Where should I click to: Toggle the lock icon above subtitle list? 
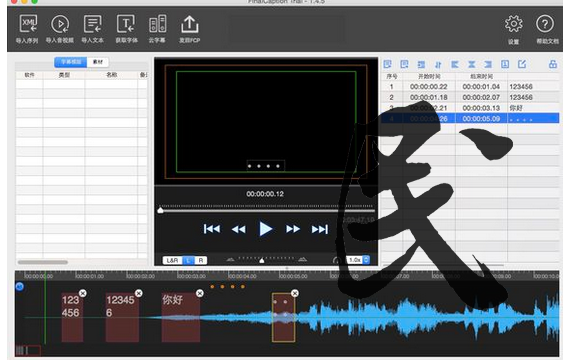point(553,64)
